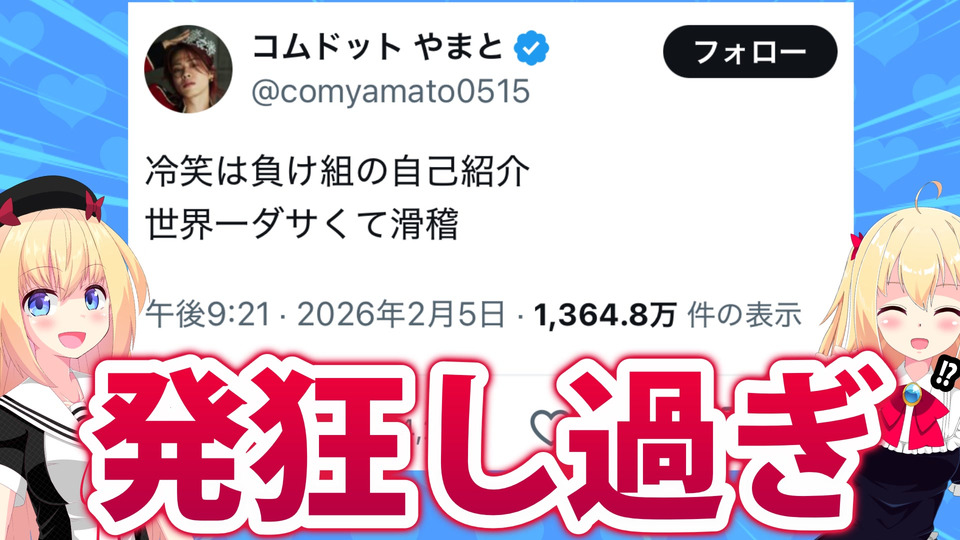Click the コムドット やまと display name
The height and width of the screenshot is (540, 960).
(377, 47)
